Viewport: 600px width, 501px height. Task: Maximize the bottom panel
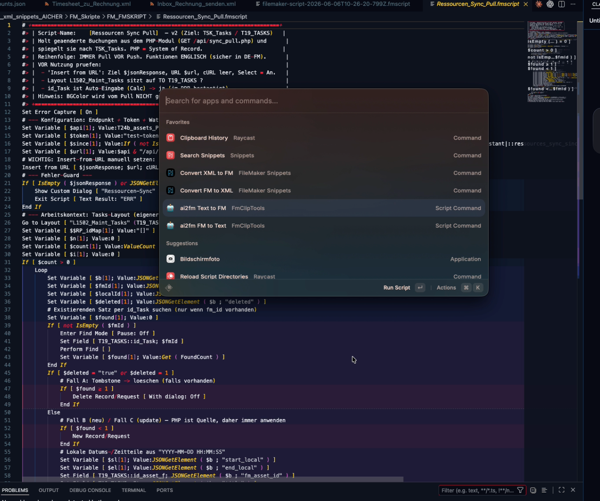pos(561,490)
